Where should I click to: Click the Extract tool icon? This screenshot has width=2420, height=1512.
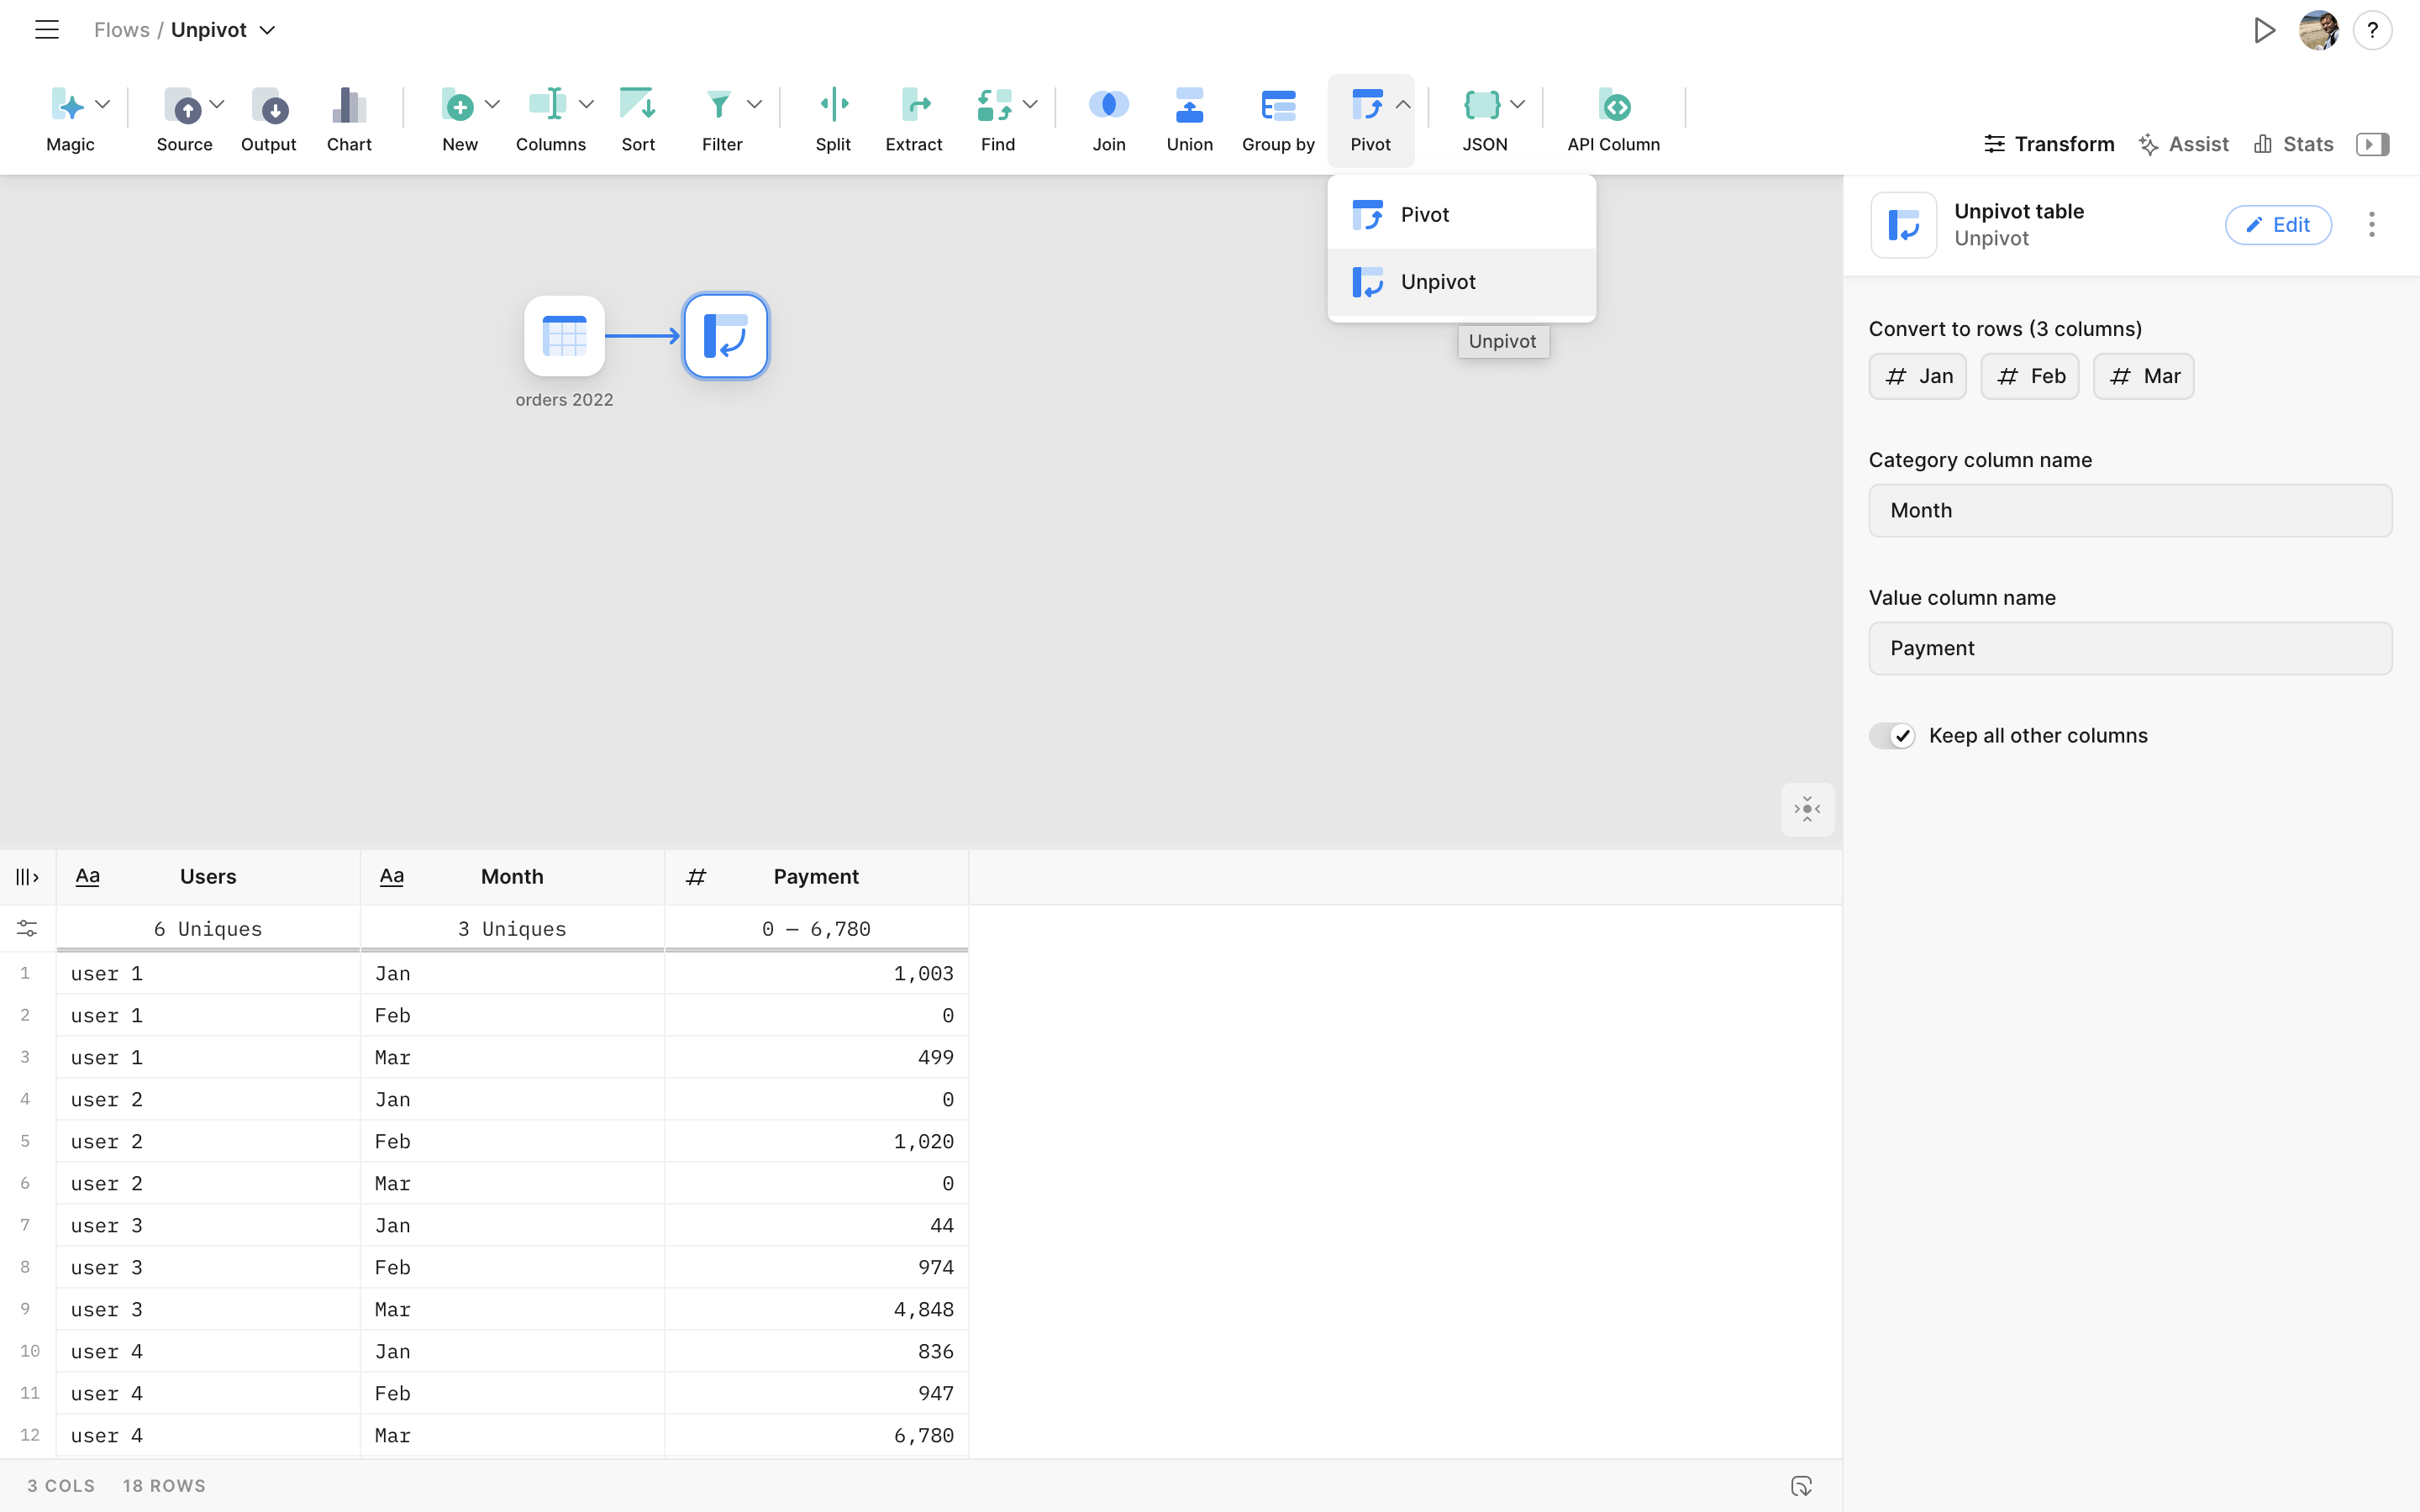coord(913,106)
